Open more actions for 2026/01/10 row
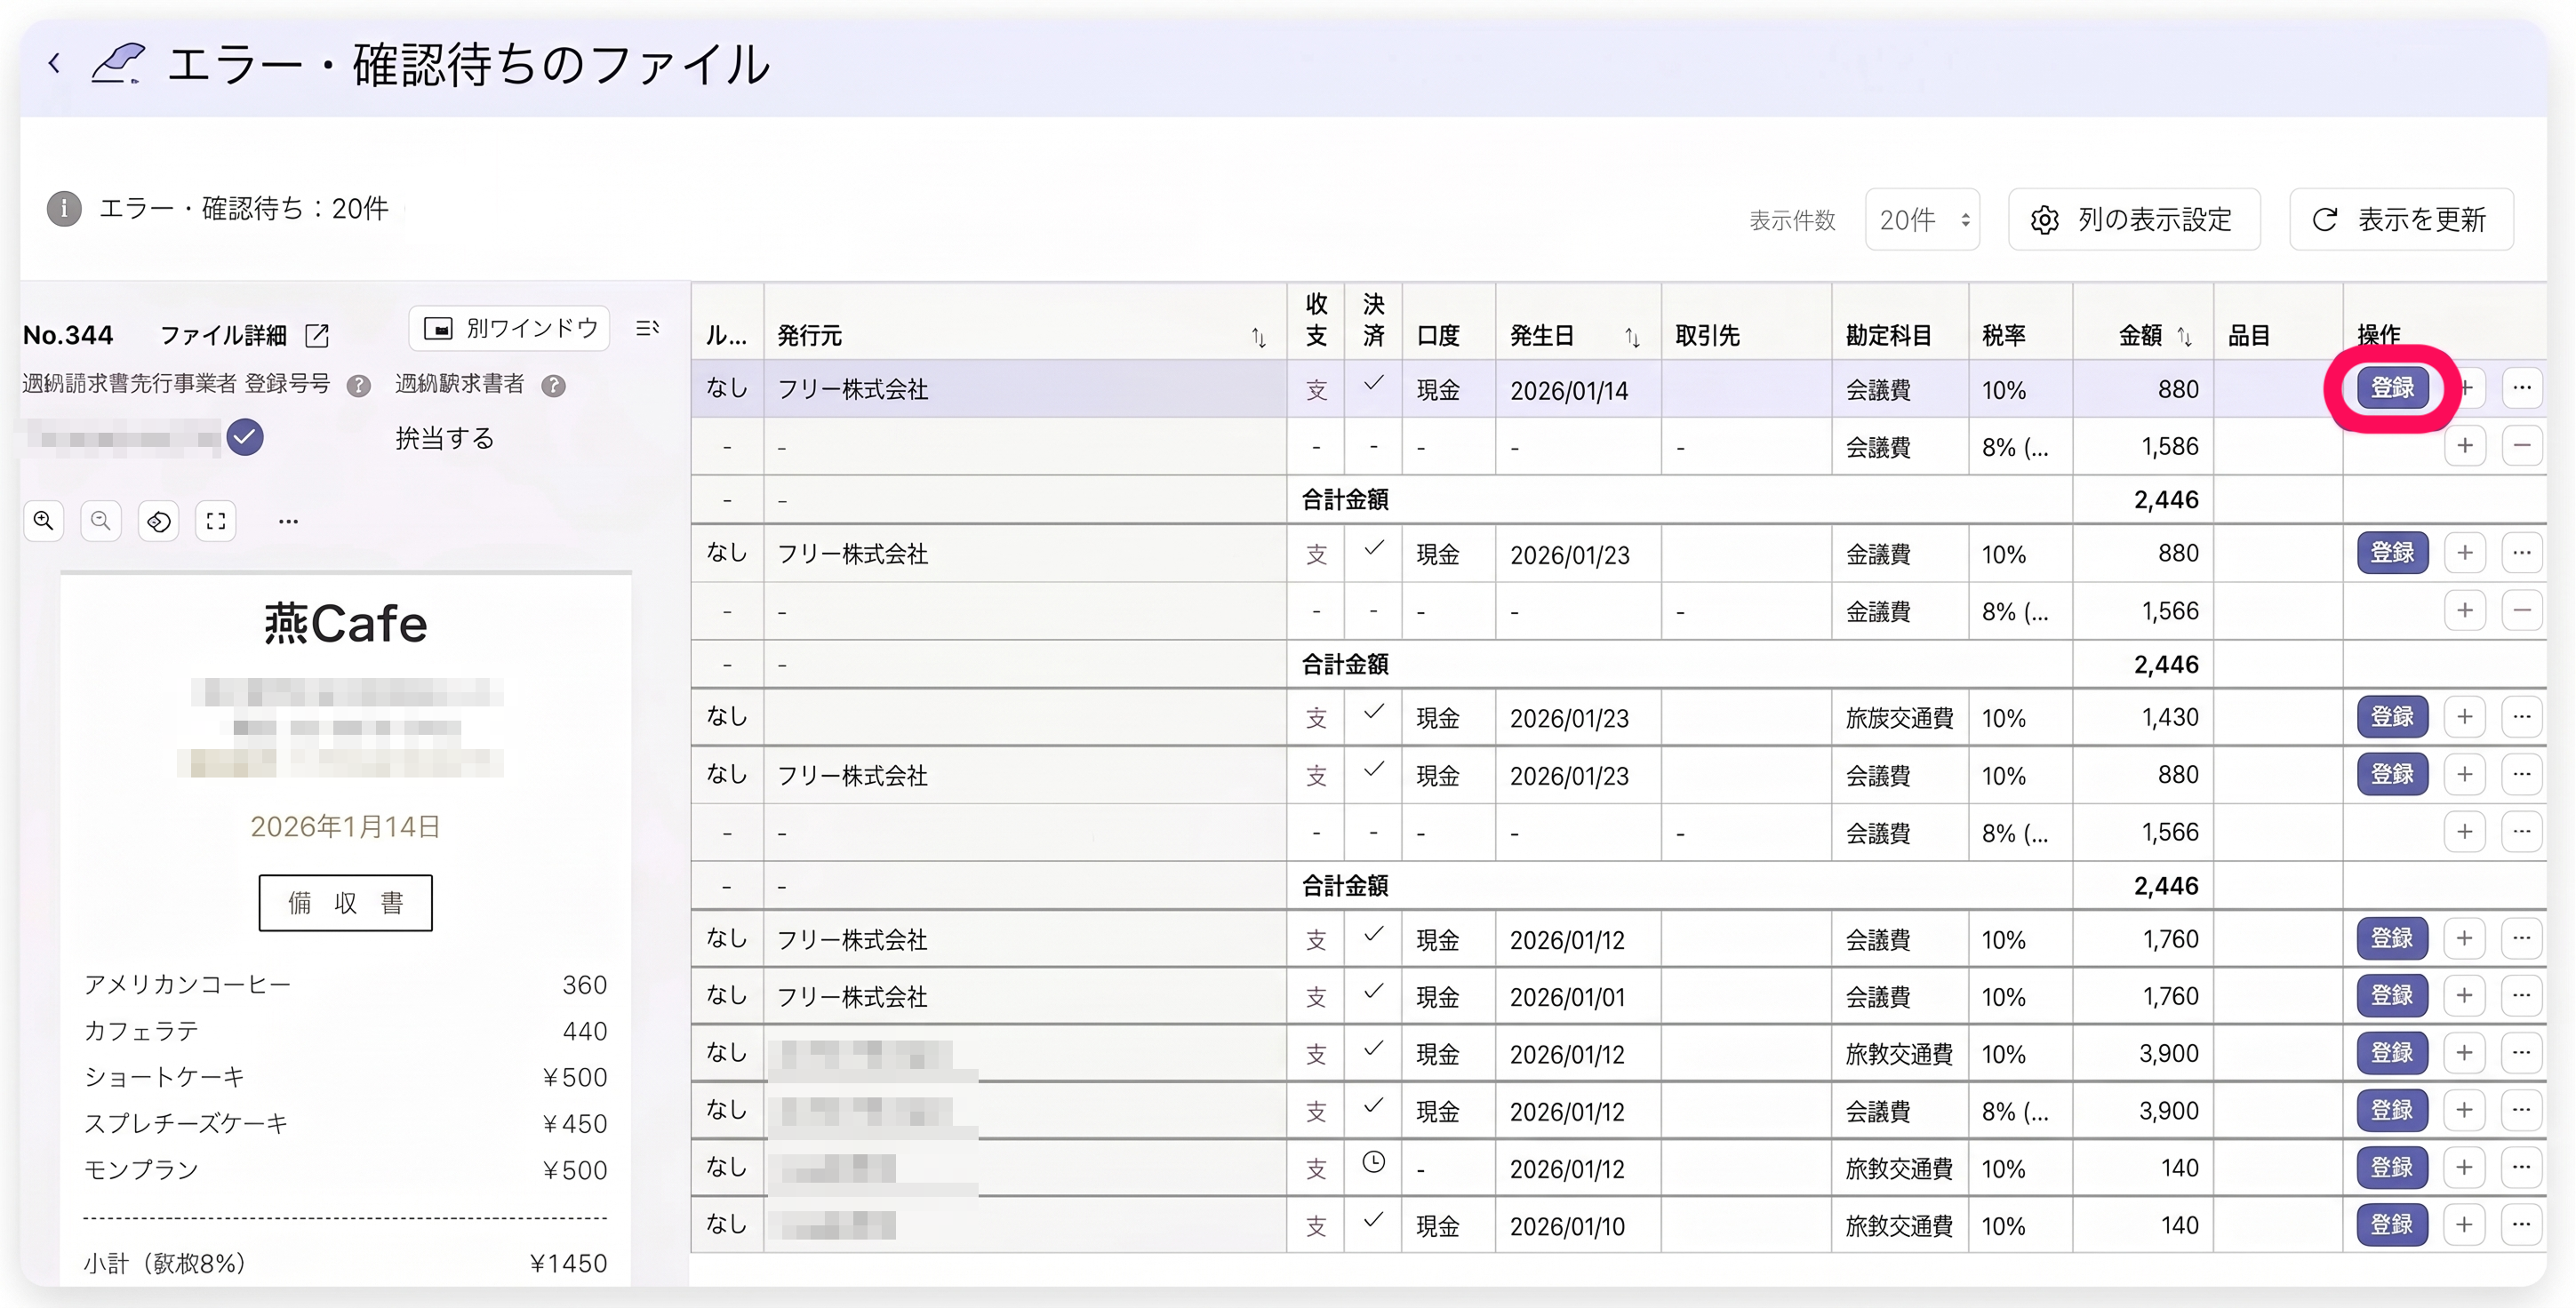Viewport: 2576px width, 1308px height. 2522,1225
